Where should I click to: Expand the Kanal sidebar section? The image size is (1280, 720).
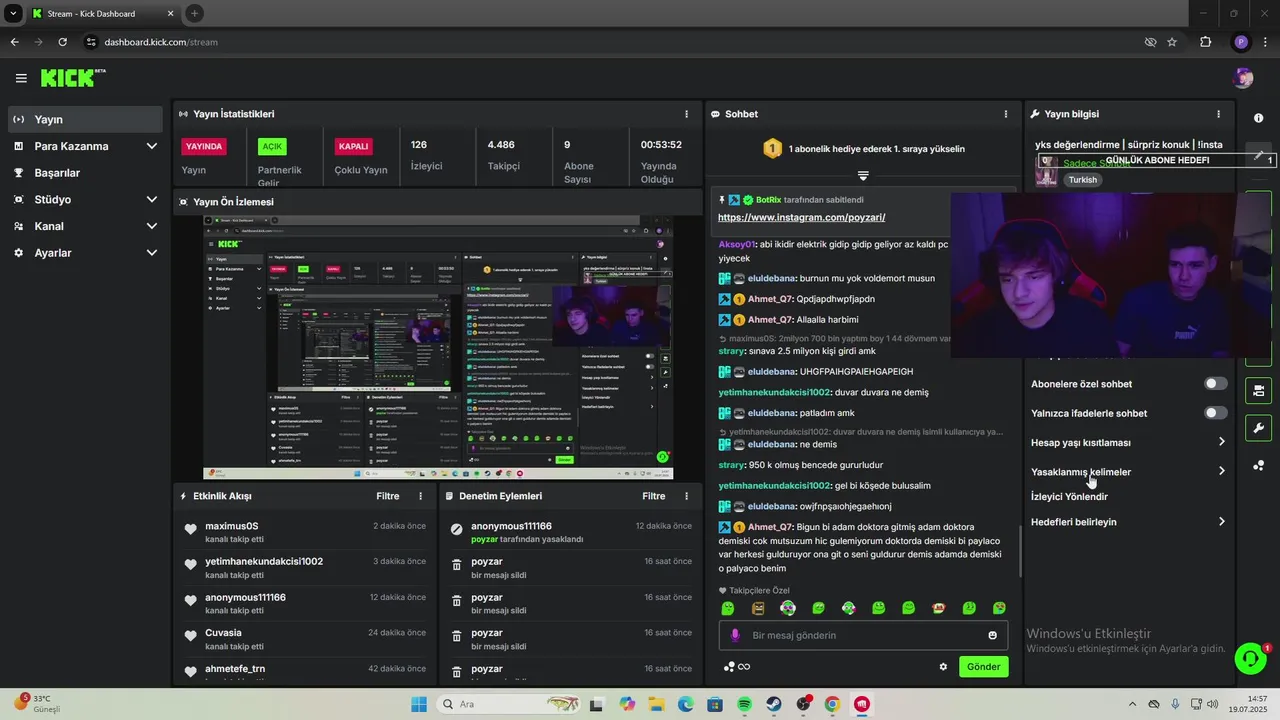pyautogui.click(x=152, y=226)
